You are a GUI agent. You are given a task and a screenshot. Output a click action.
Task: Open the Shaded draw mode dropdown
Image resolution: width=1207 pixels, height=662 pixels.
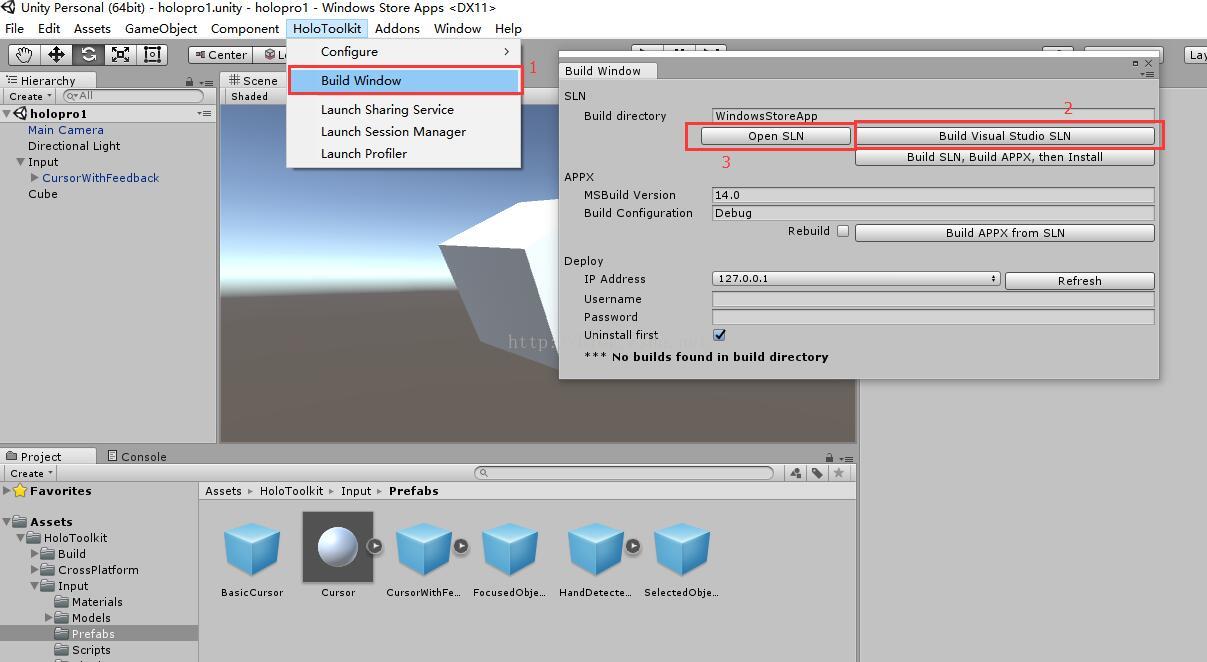pos(249,97)
